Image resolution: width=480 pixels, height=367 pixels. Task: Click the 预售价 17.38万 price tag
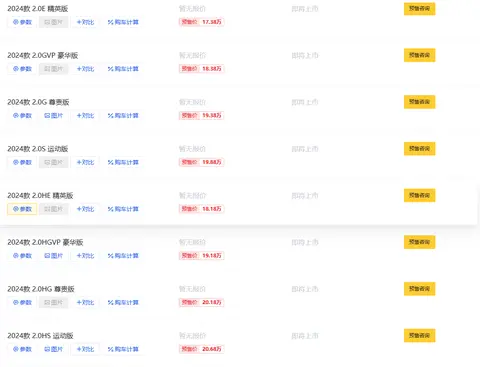pos(201,22)
